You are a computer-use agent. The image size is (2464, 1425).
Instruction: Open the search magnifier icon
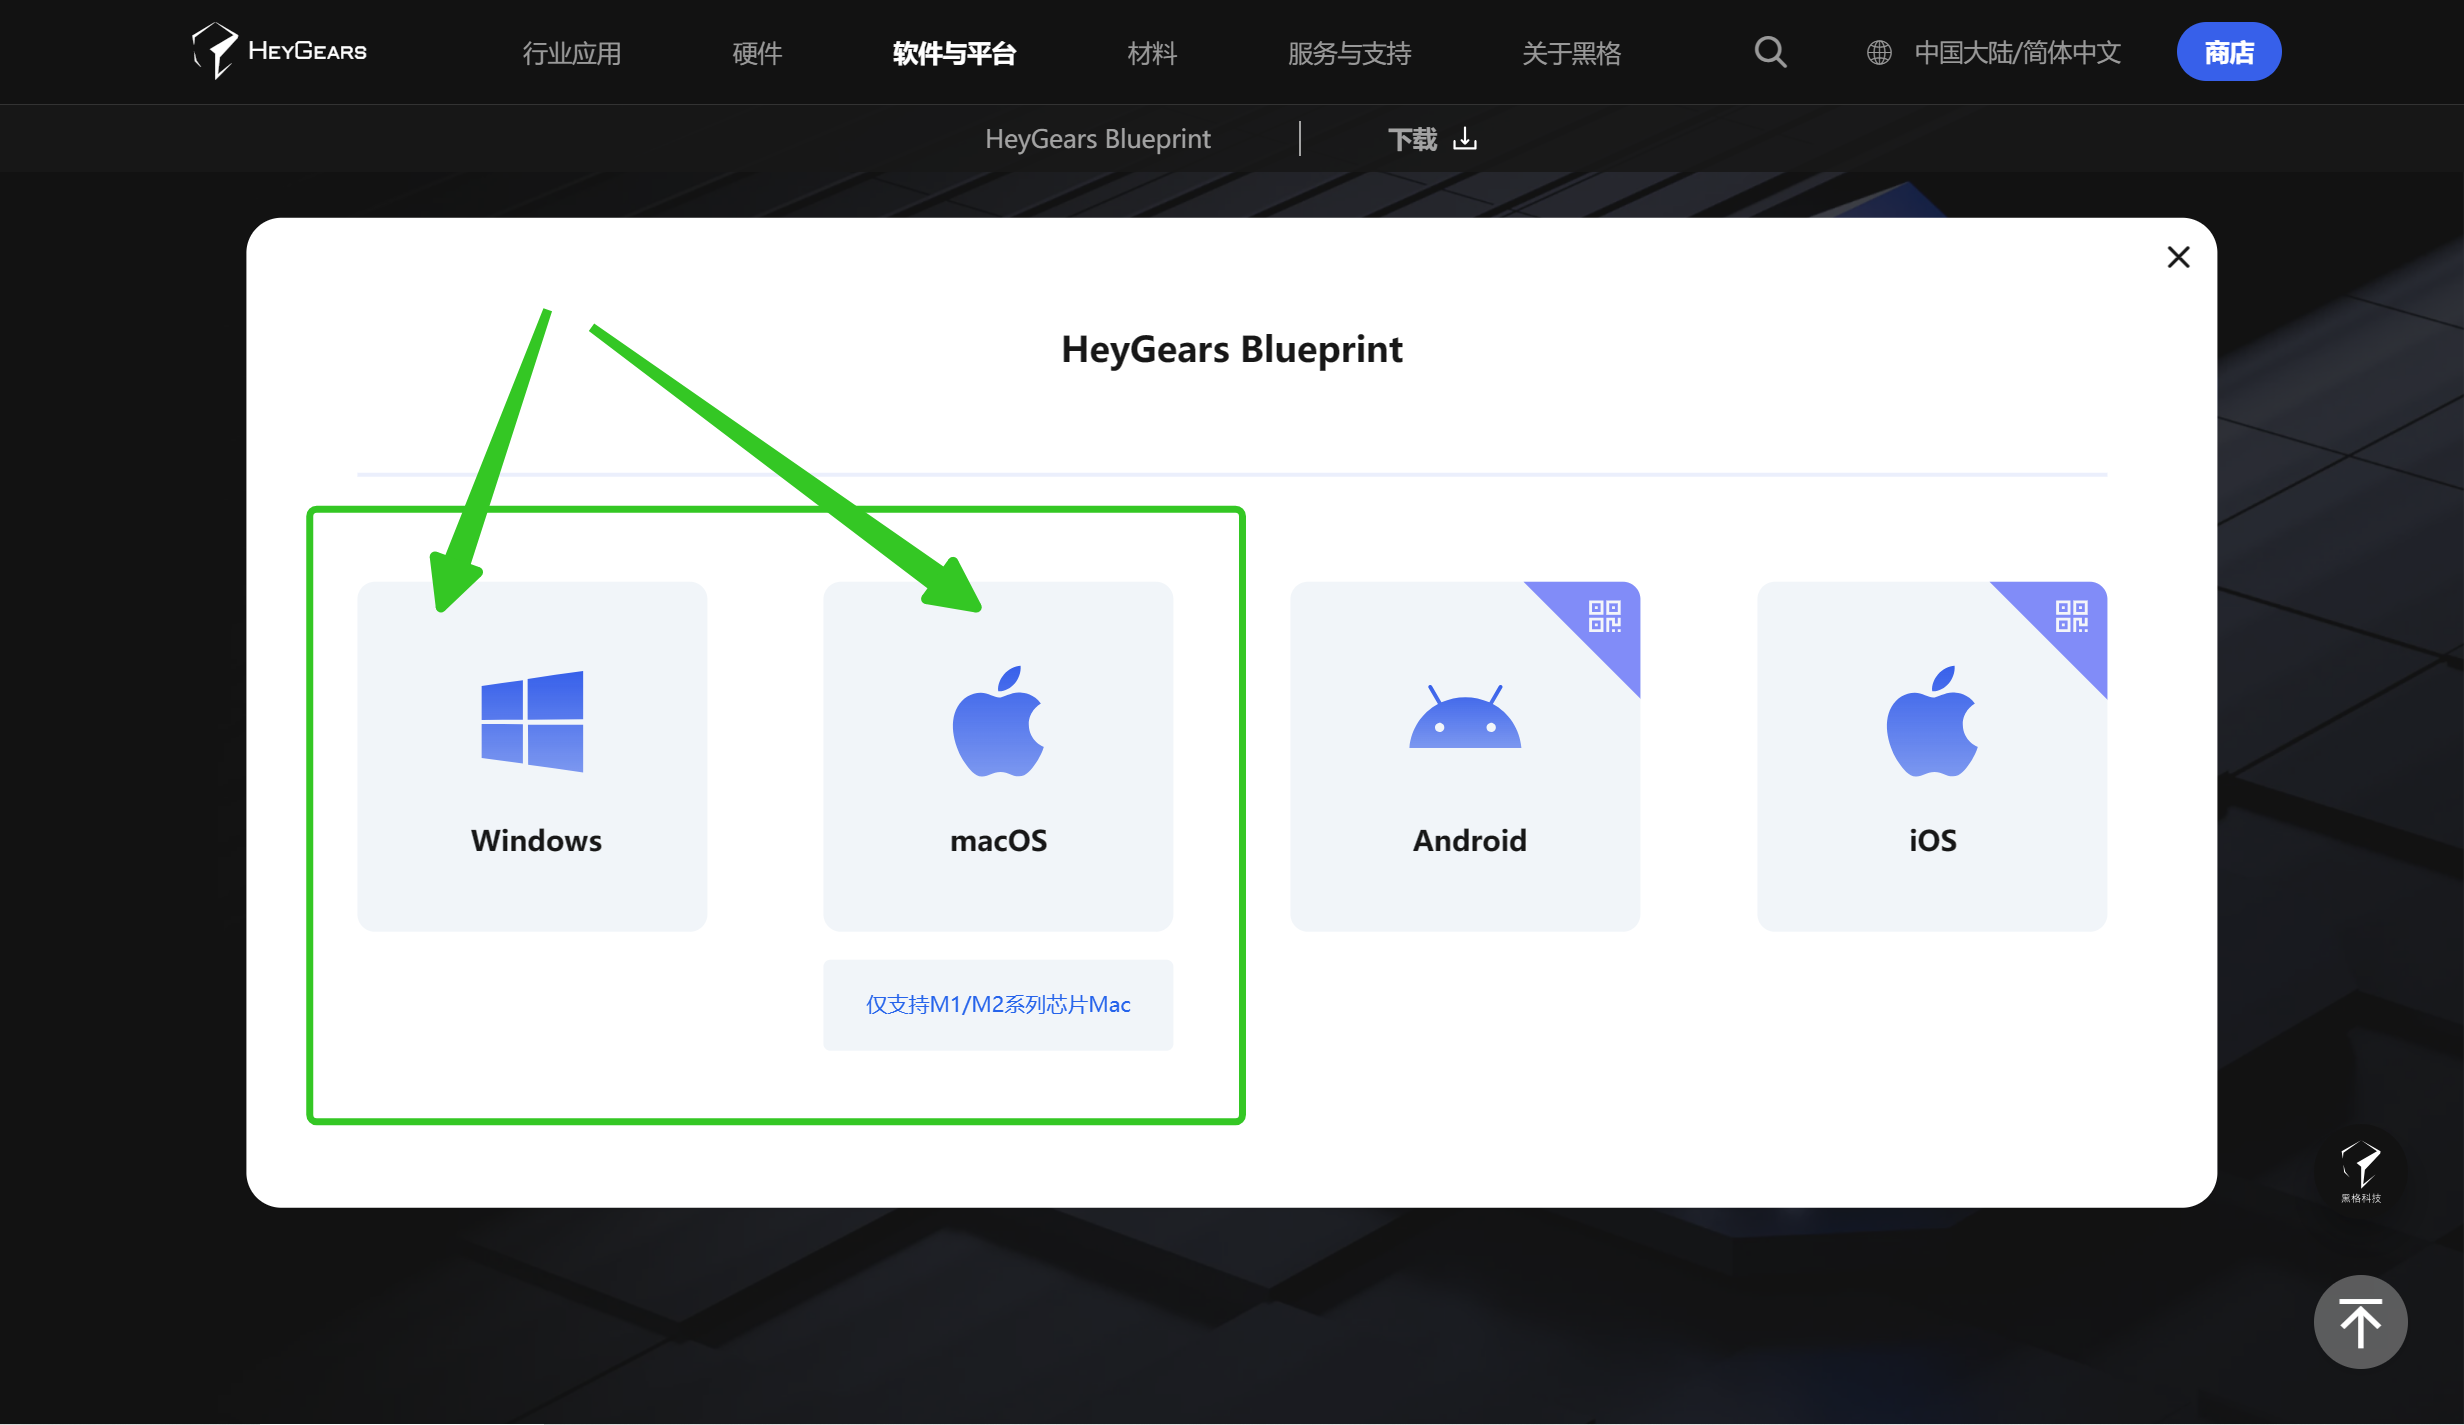1770,52
